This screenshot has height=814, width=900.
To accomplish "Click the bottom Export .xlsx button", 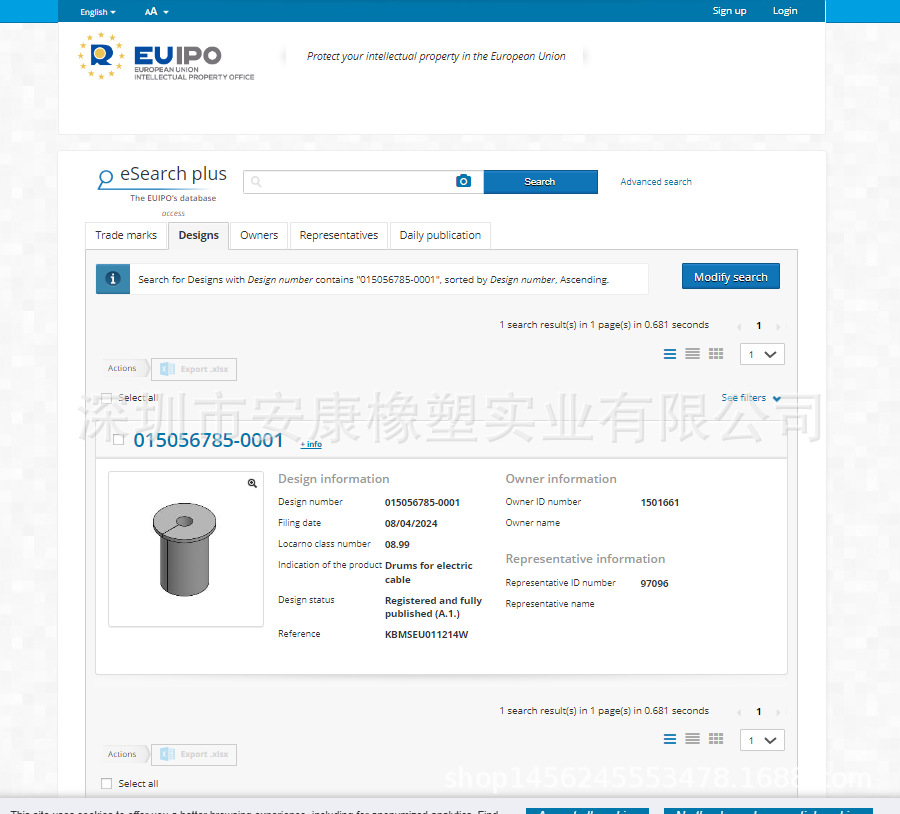I will [194, 754].
